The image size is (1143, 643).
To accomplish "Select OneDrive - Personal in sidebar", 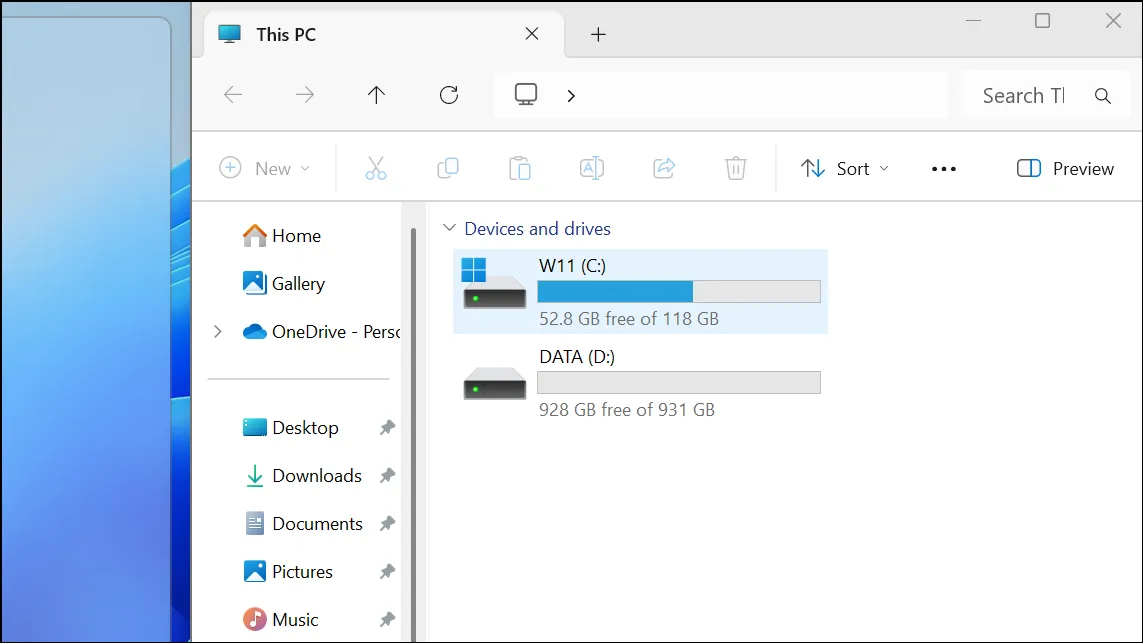I will pyautogui.click(x=321, y=332).
